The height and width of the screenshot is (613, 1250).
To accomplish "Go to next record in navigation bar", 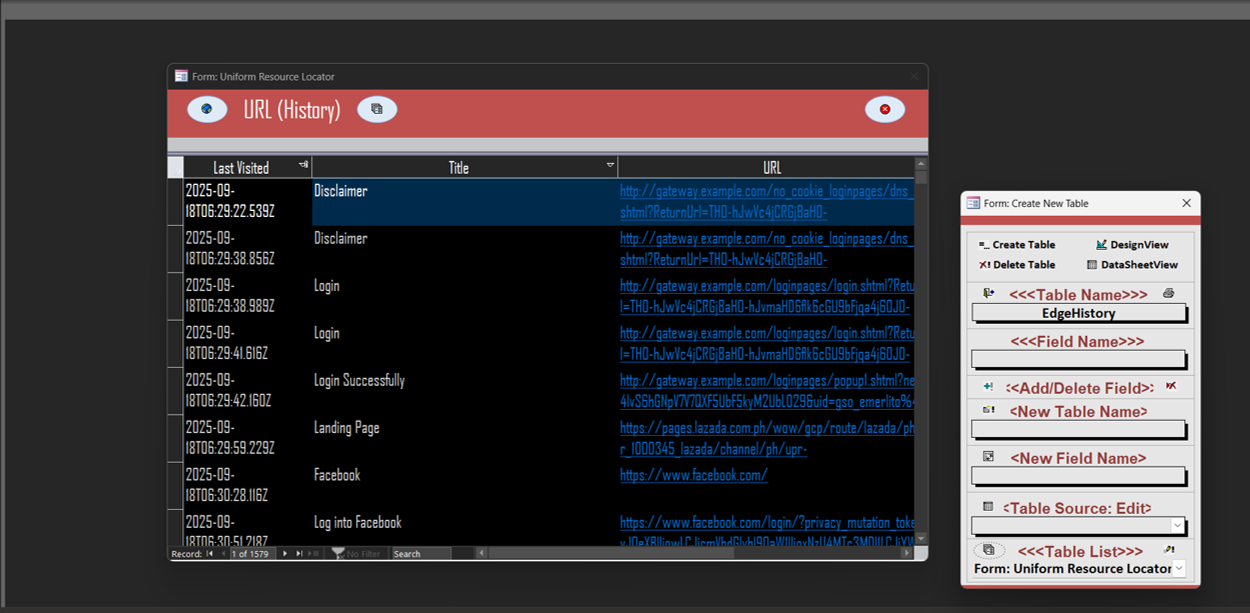I will [285, 553].
